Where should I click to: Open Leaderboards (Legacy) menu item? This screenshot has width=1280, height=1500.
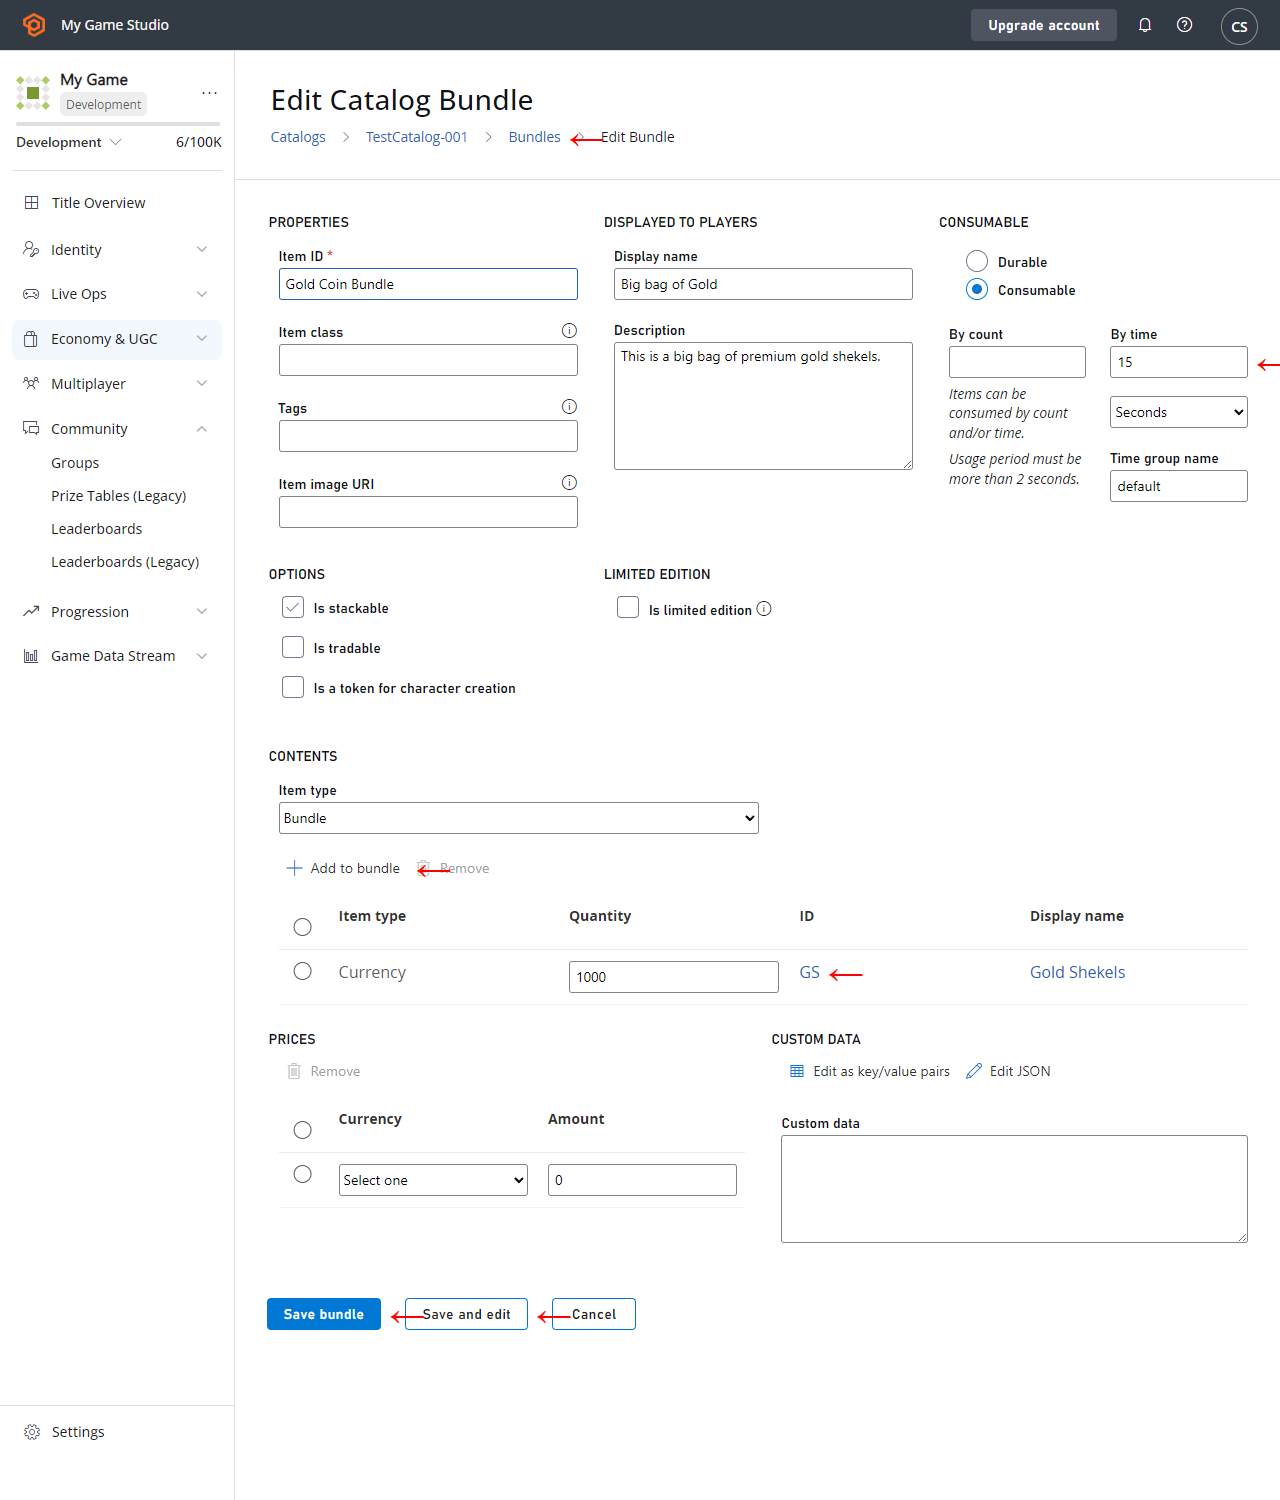tap(125, 562)
